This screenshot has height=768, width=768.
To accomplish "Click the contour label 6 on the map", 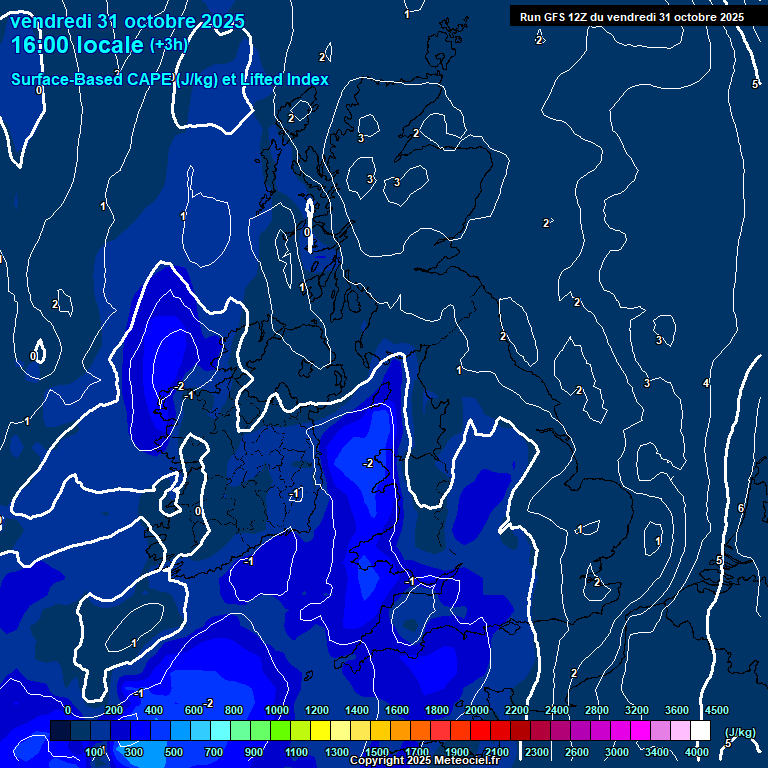I will coord(740,509).
